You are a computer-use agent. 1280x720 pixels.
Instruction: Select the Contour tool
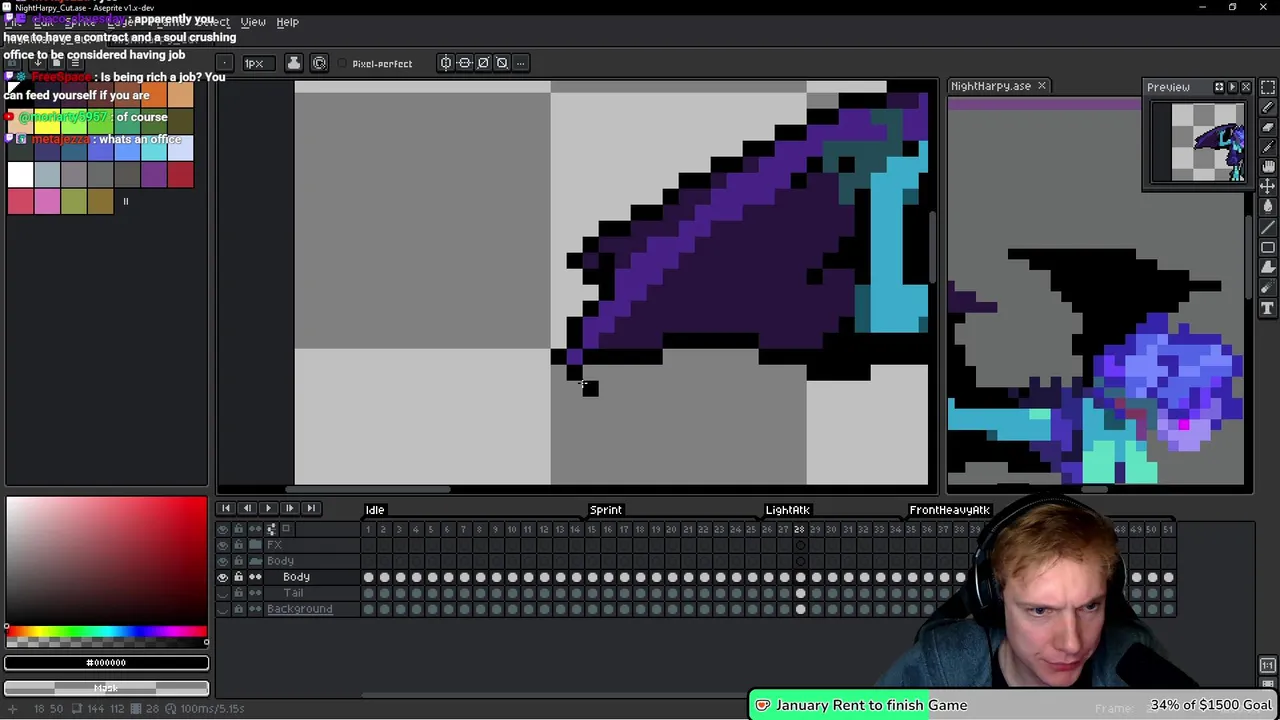point(1268,267)
